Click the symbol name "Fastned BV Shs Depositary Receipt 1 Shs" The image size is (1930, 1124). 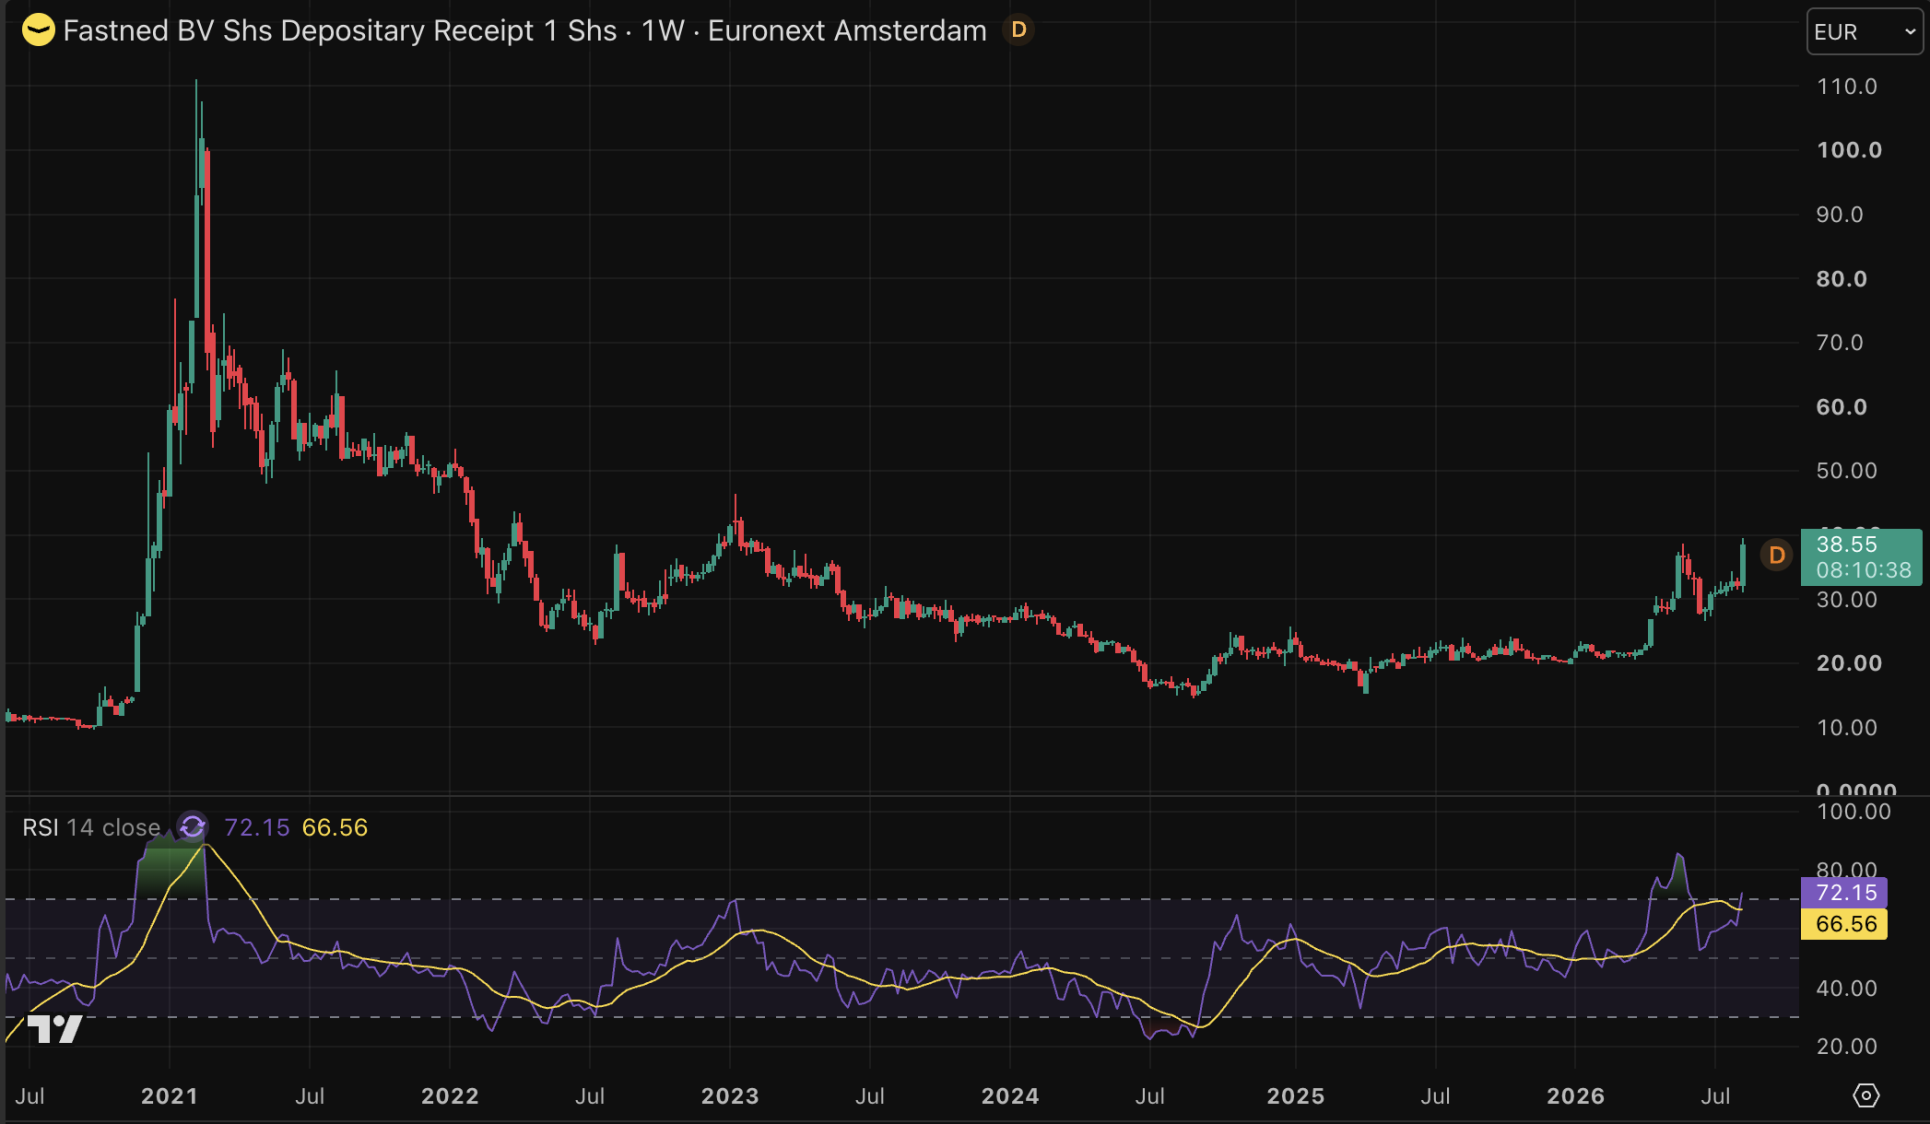340,31
